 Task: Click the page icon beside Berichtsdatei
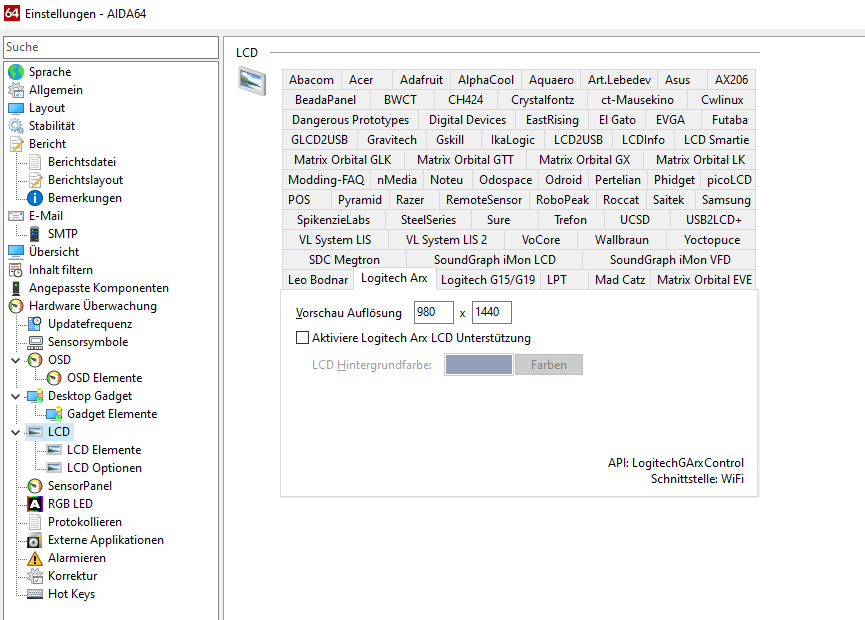pyautogui.click(x=35, y=162)
